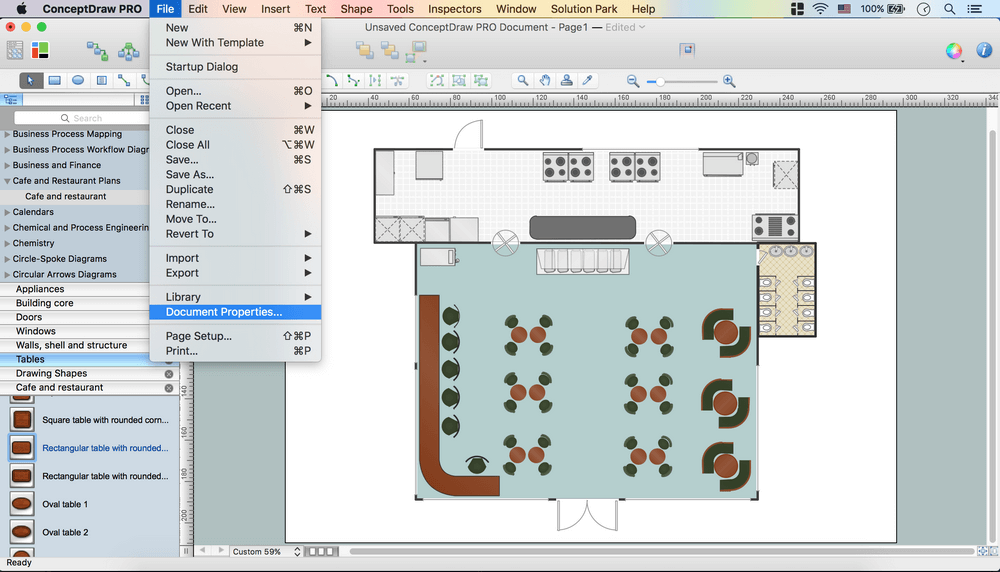The image size is (1000, 572).
Task: Close the Drawing Shapes library
Action: point(169,373)
